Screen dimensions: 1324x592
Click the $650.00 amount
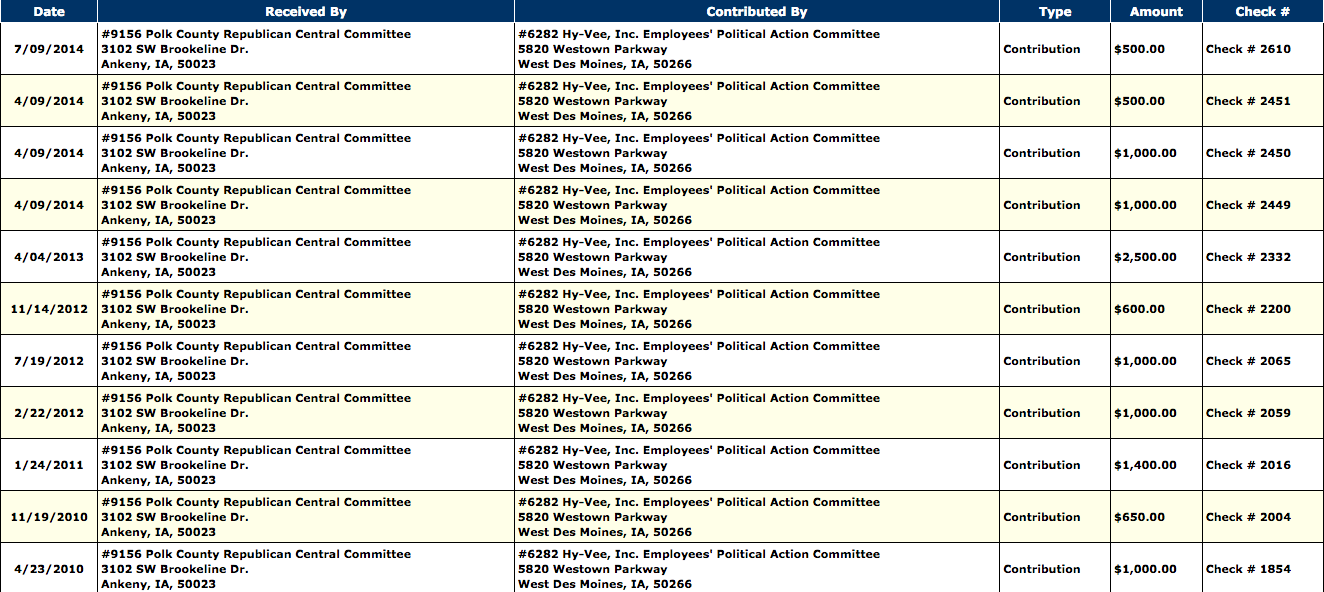[x=1139, y=517]
